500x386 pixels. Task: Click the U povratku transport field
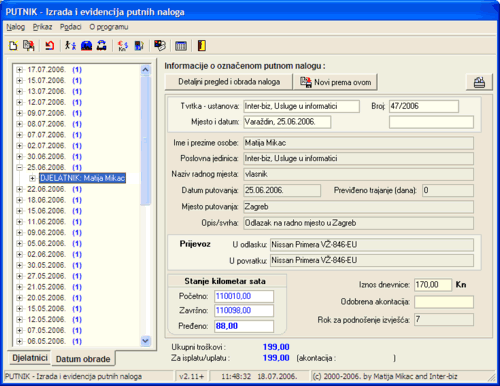pyautogui.click(x=372, y=260)
